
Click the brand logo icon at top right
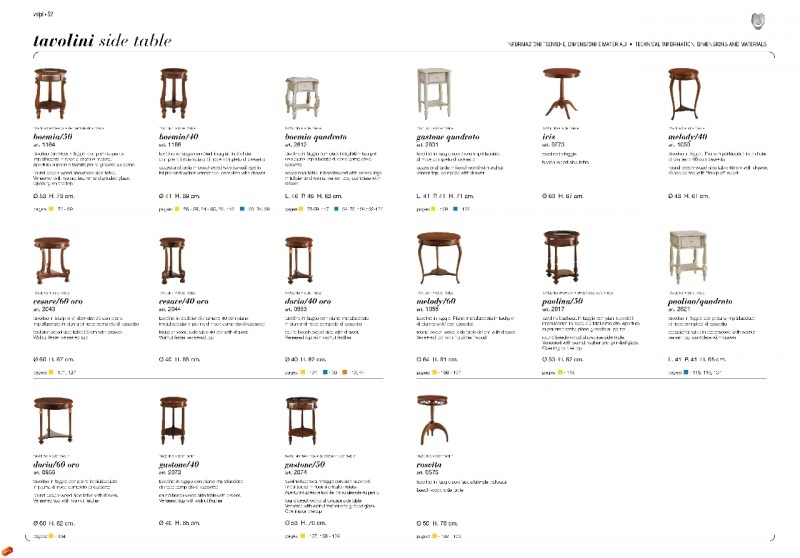coord(758,21)
